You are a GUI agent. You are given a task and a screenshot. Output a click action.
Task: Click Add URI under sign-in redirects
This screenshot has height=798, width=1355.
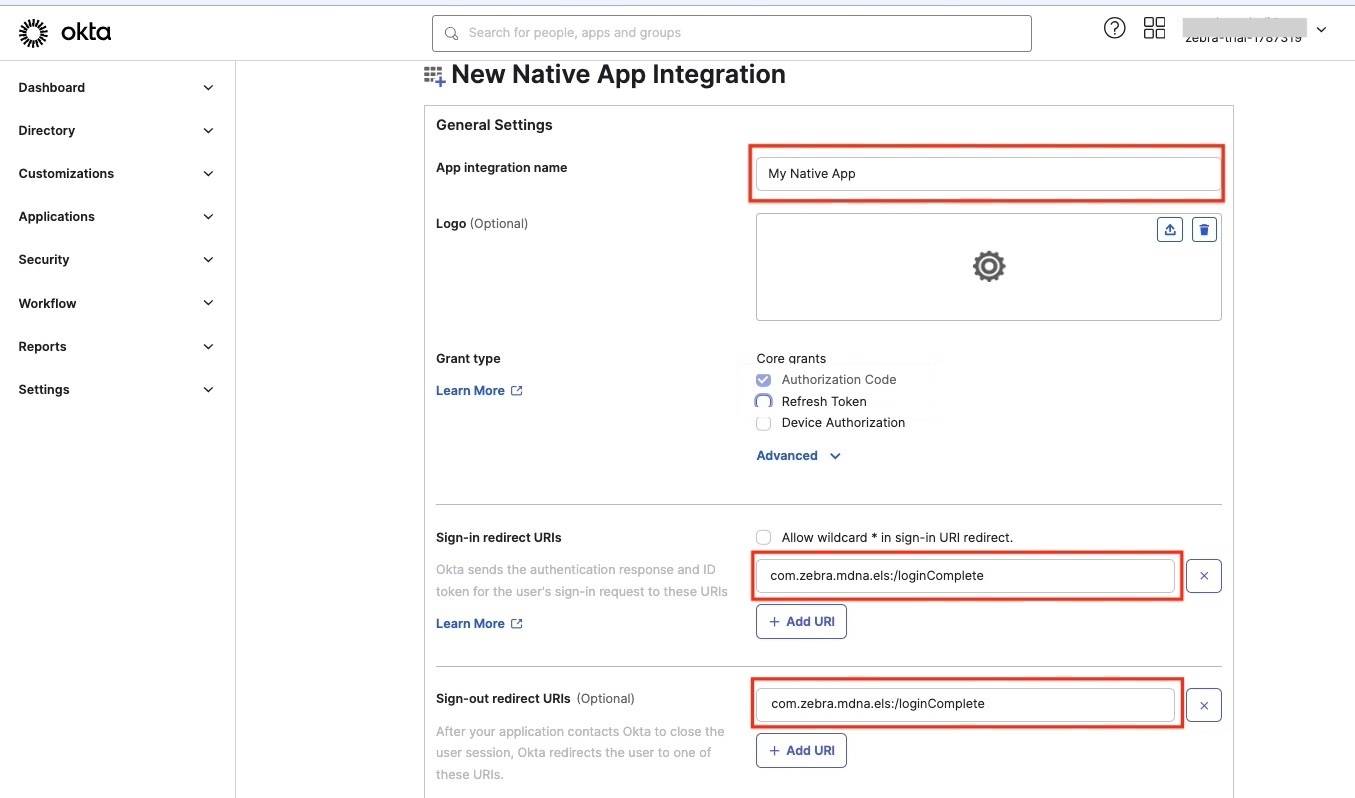click(x=801, y=621)
